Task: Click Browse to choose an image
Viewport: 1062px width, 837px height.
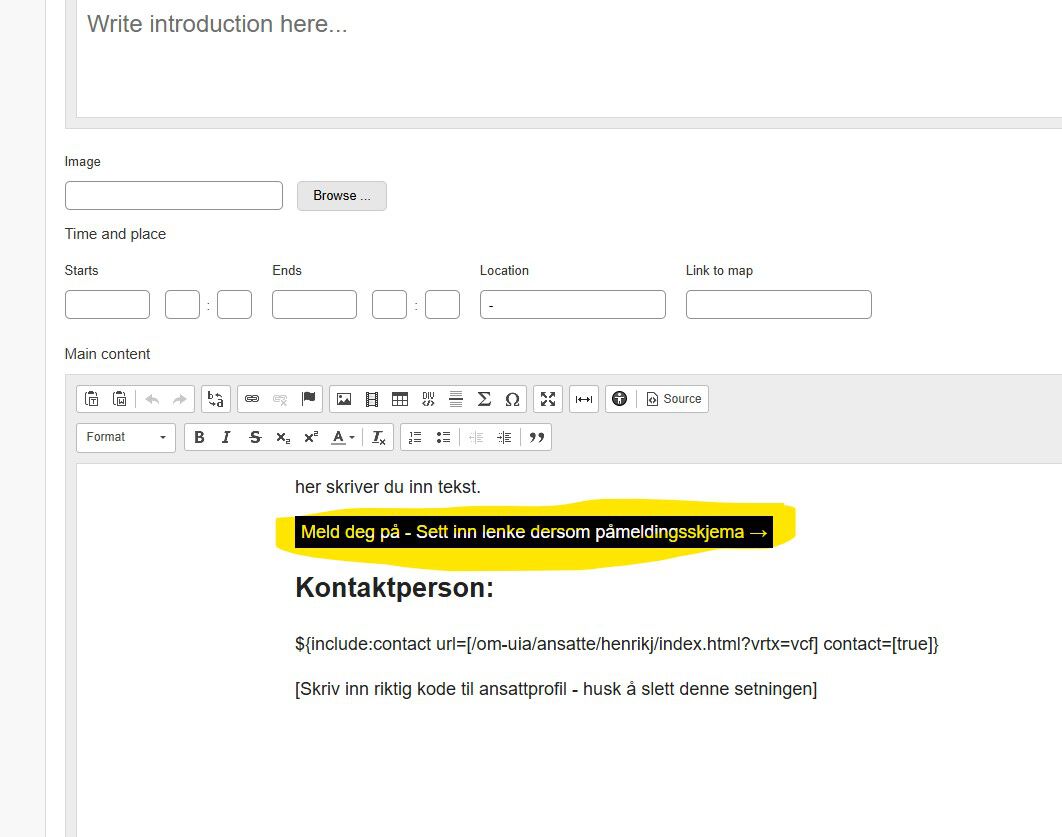Action: pyautogui.click(x=341, y=196)
